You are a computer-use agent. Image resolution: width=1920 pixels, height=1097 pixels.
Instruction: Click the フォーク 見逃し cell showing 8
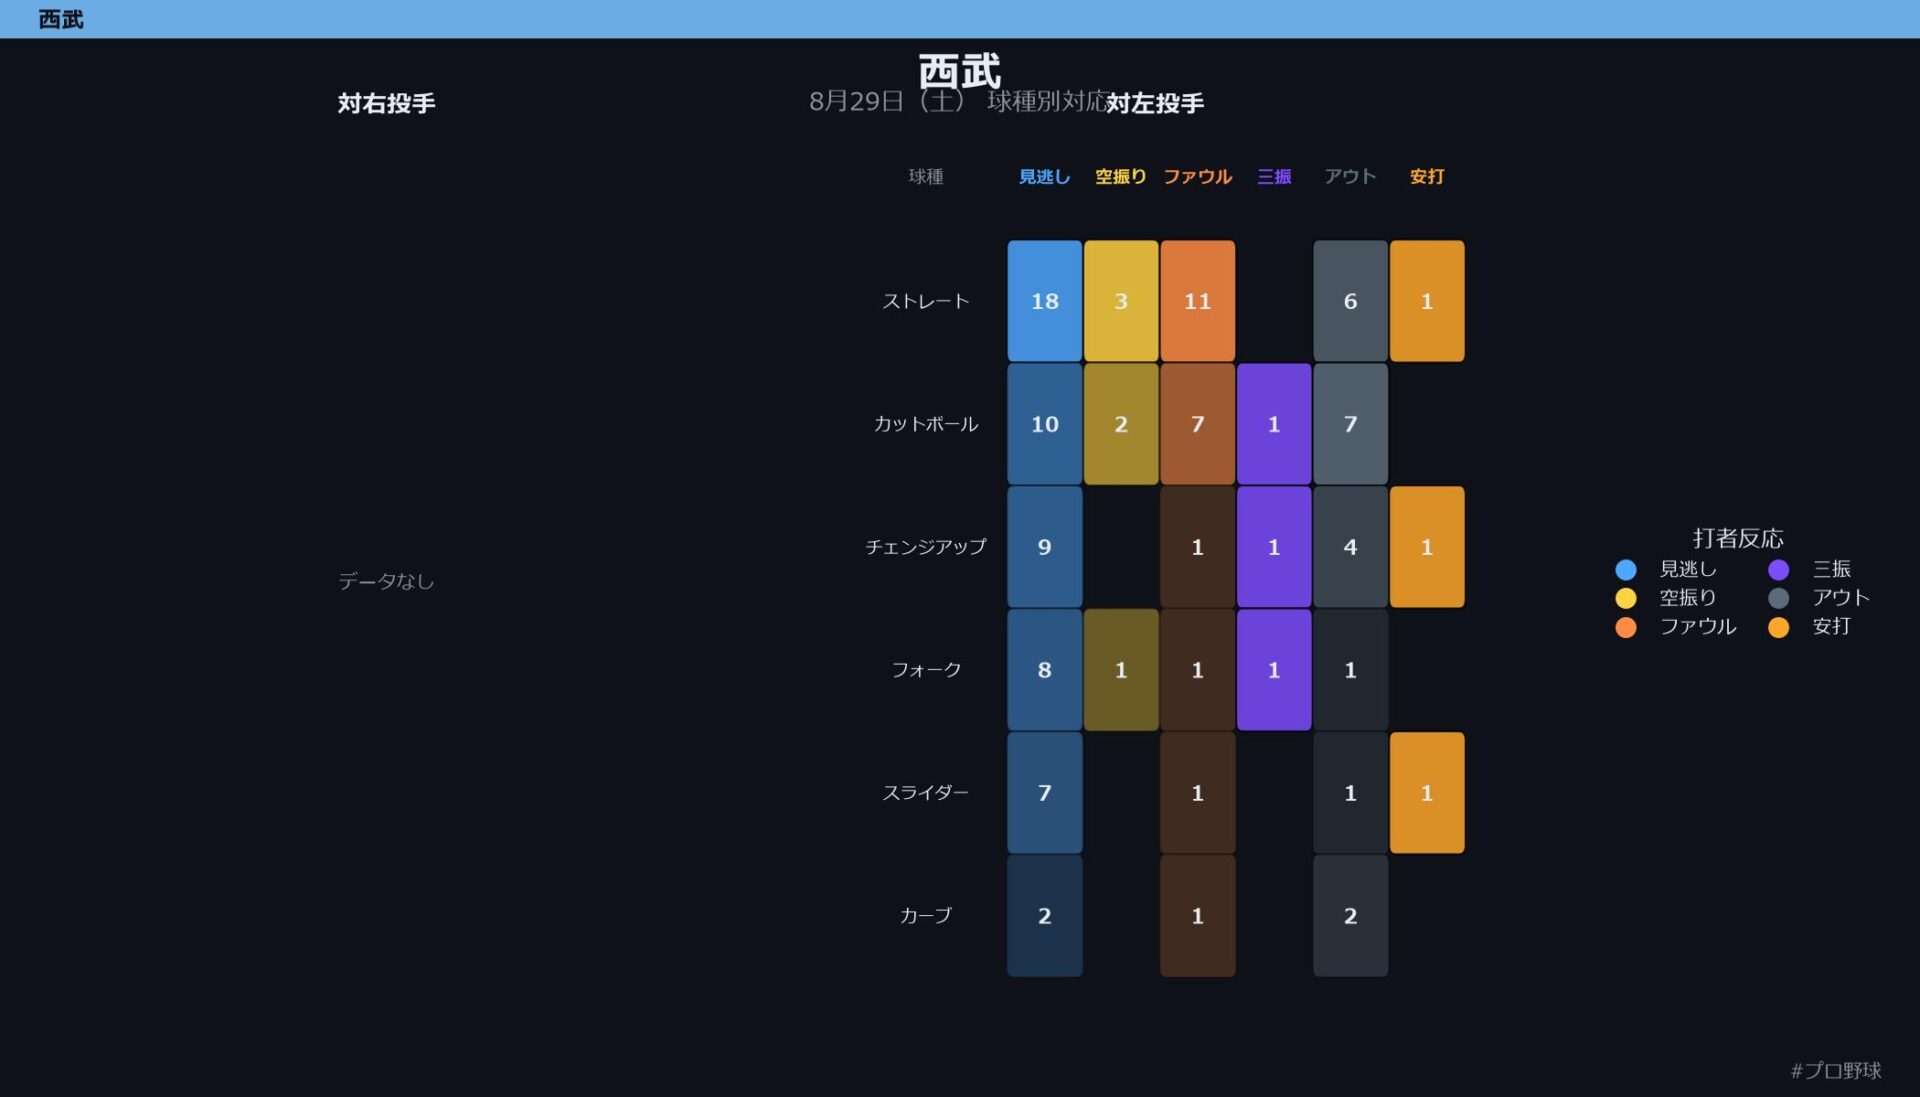click(x=1044, y=670)
